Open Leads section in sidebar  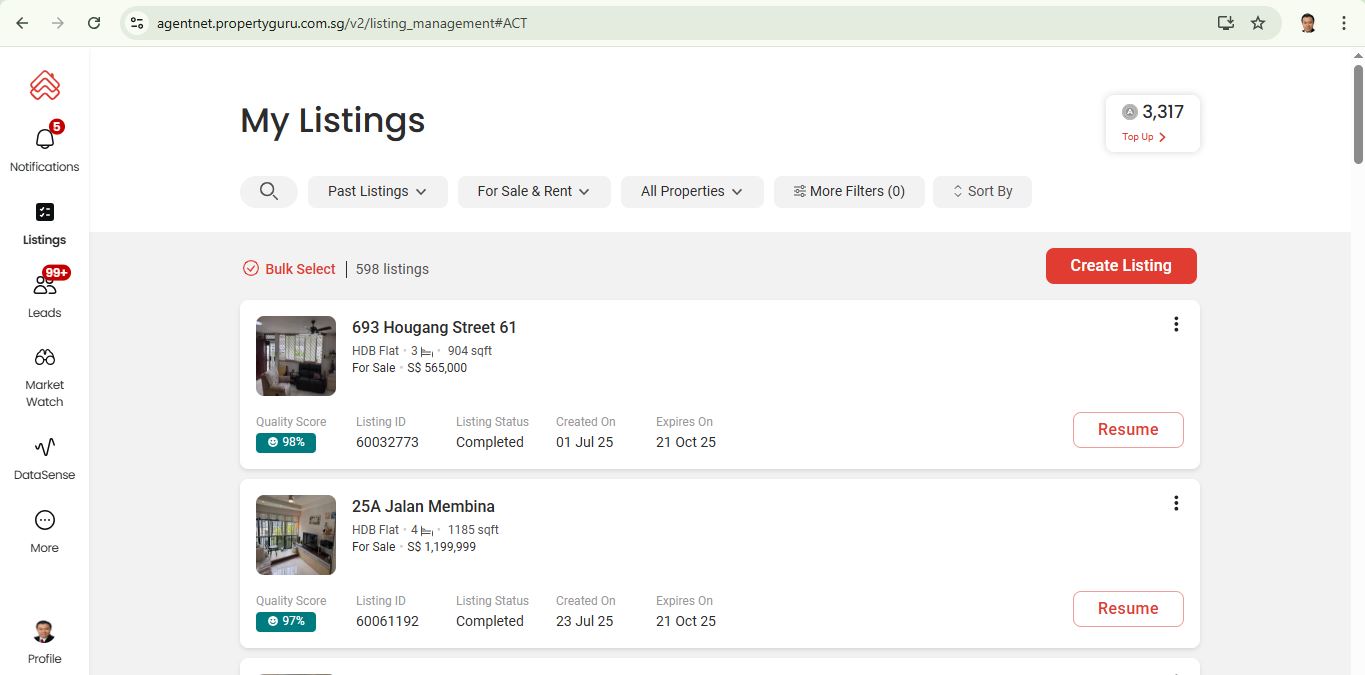tap(45, 286)
